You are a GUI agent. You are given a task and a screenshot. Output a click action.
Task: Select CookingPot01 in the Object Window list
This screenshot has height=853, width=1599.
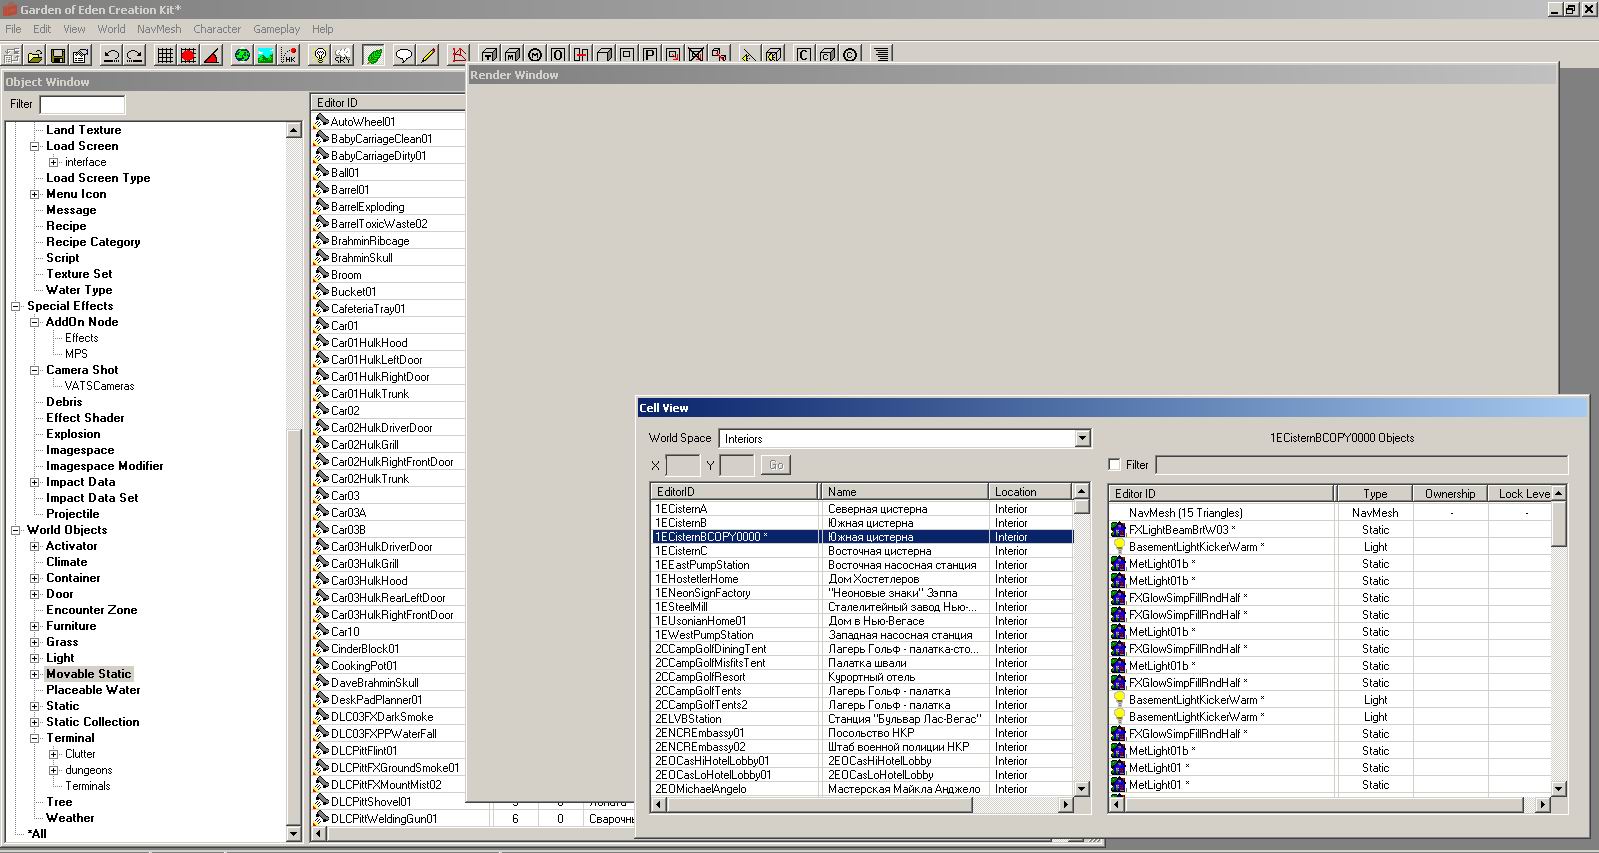[364, 665]
